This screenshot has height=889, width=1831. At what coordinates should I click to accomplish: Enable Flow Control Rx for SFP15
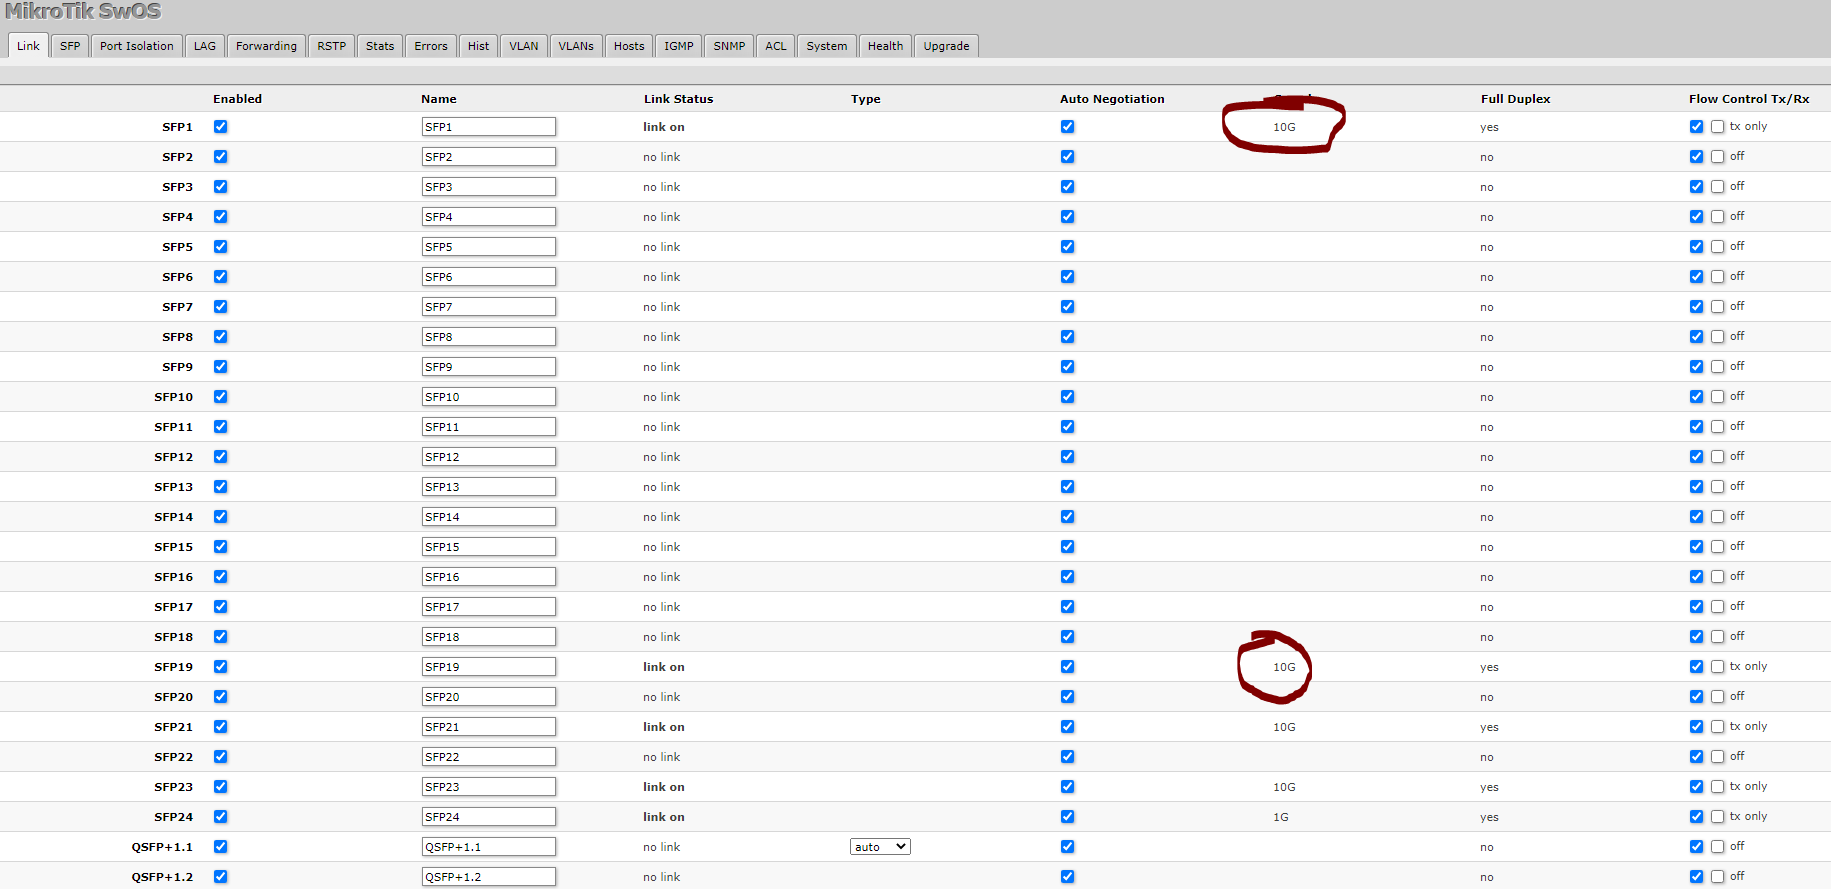1717,546
